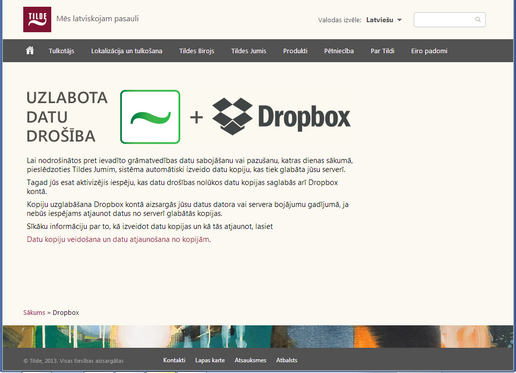Open the Latviešu language dropdown
This screenshot has width=516, height=373.
(384, 20)
